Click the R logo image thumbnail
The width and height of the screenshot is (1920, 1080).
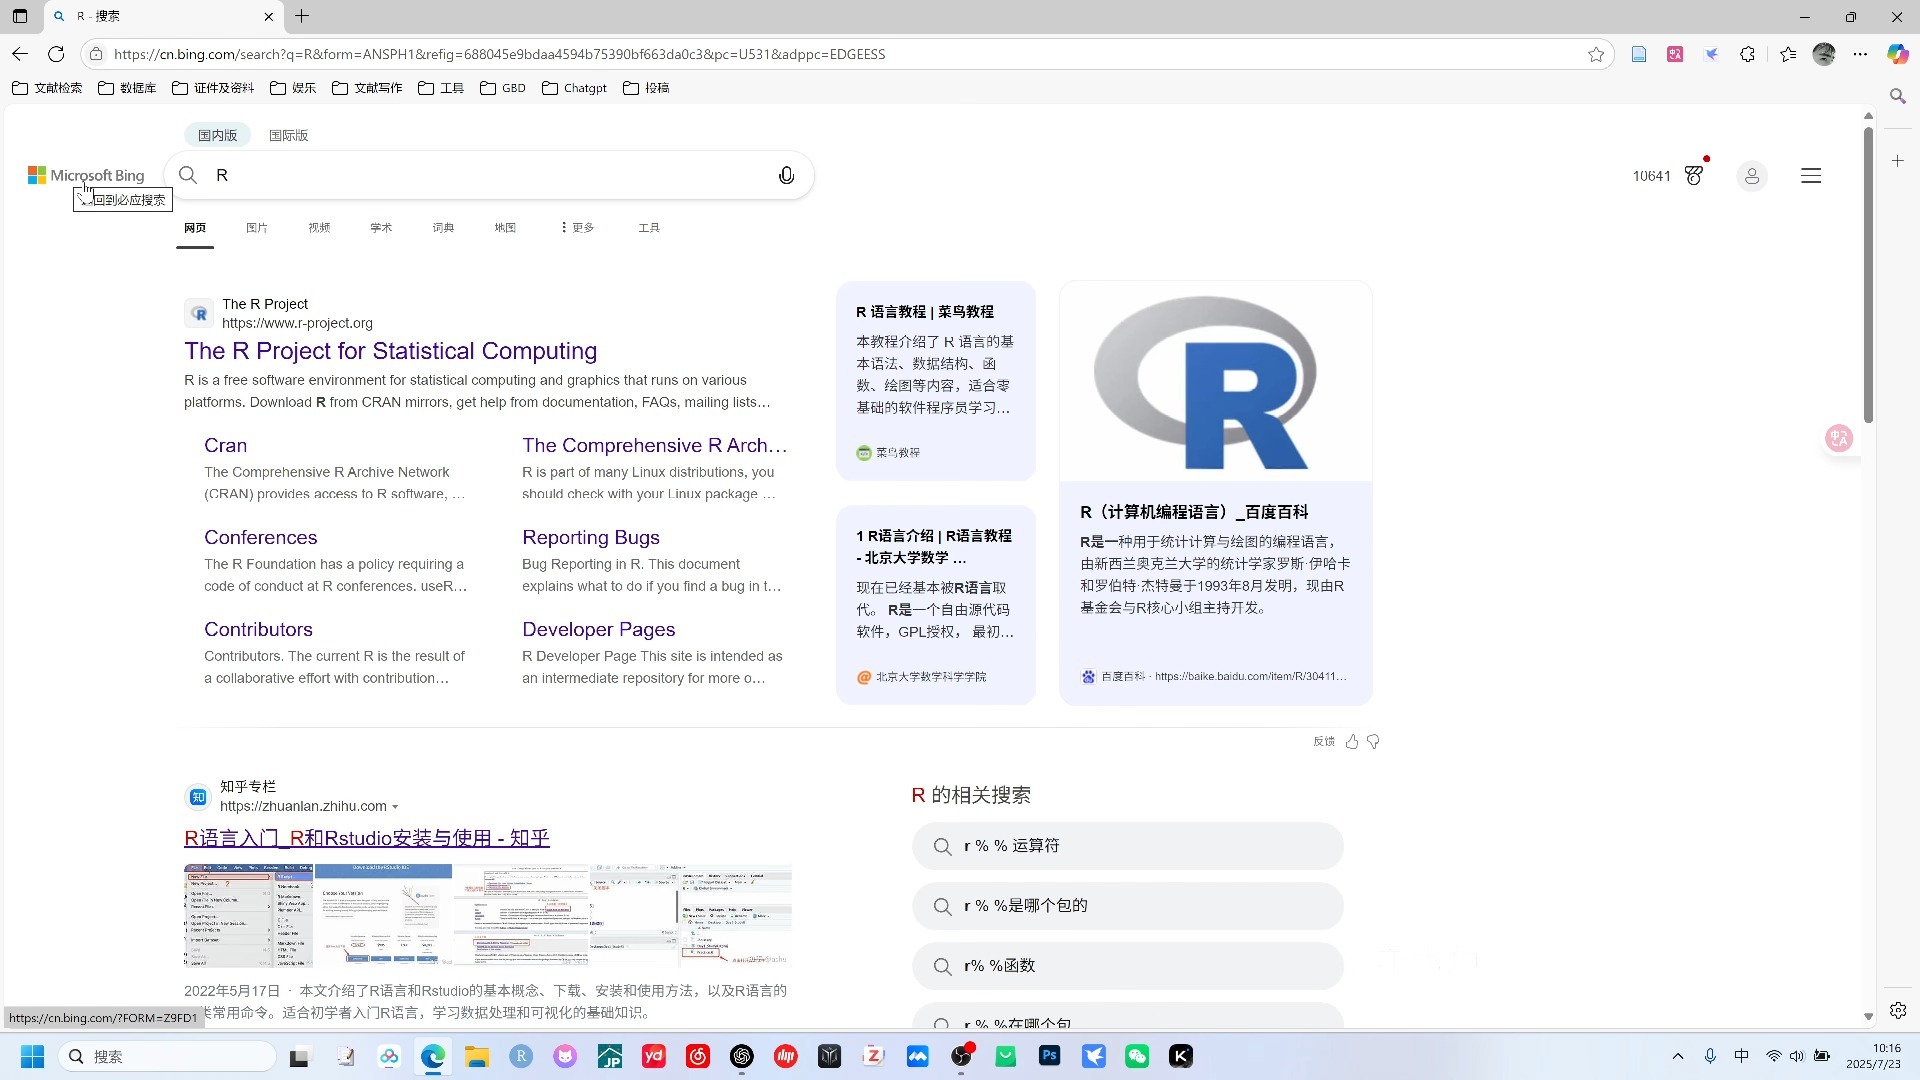click(x=1215, y=382)
